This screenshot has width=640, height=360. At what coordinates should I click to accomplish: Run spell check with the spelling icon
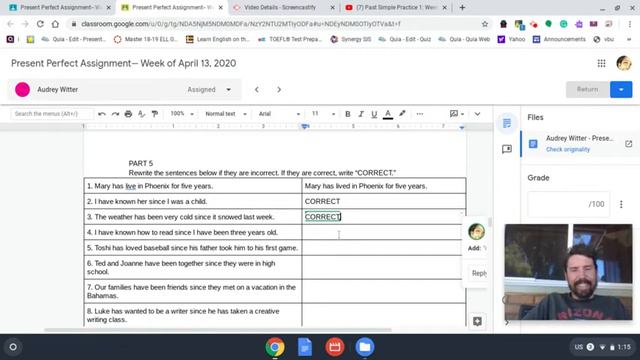[x=141, y=114]
